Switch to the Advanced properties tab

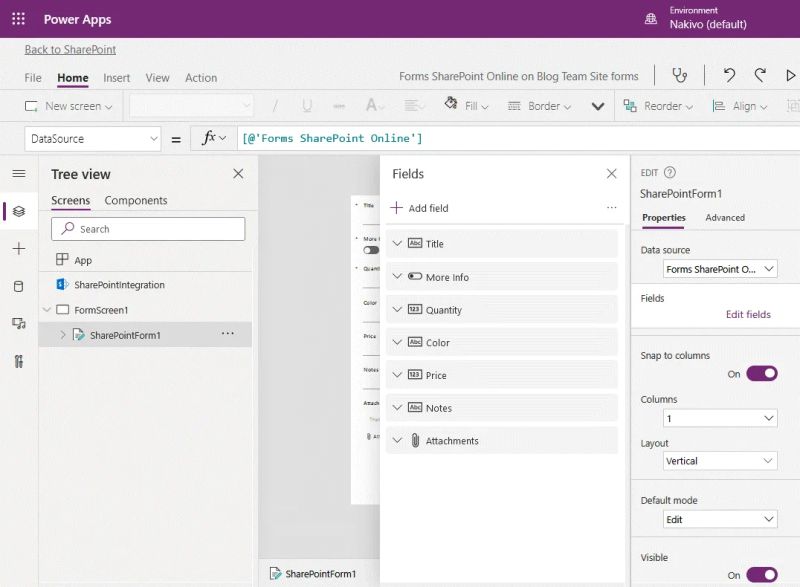click(725, 218)
